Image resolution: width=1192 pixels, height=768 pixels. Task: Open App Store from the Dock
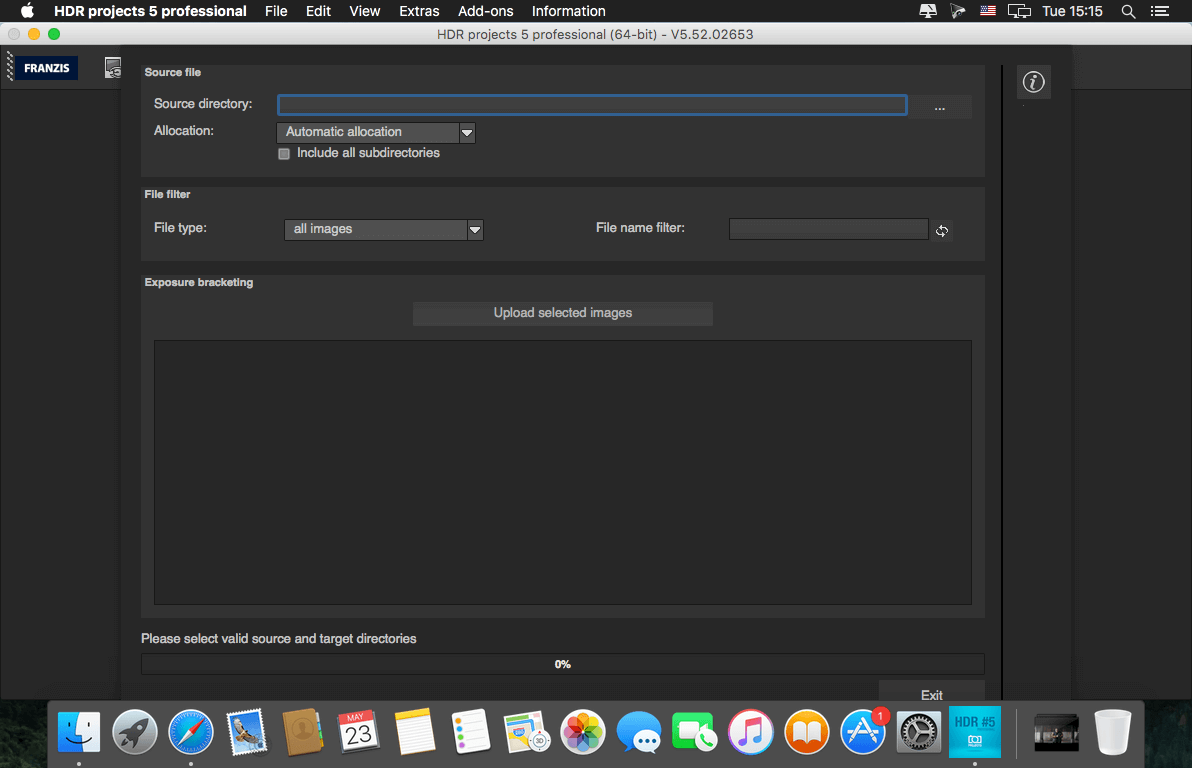863,732
